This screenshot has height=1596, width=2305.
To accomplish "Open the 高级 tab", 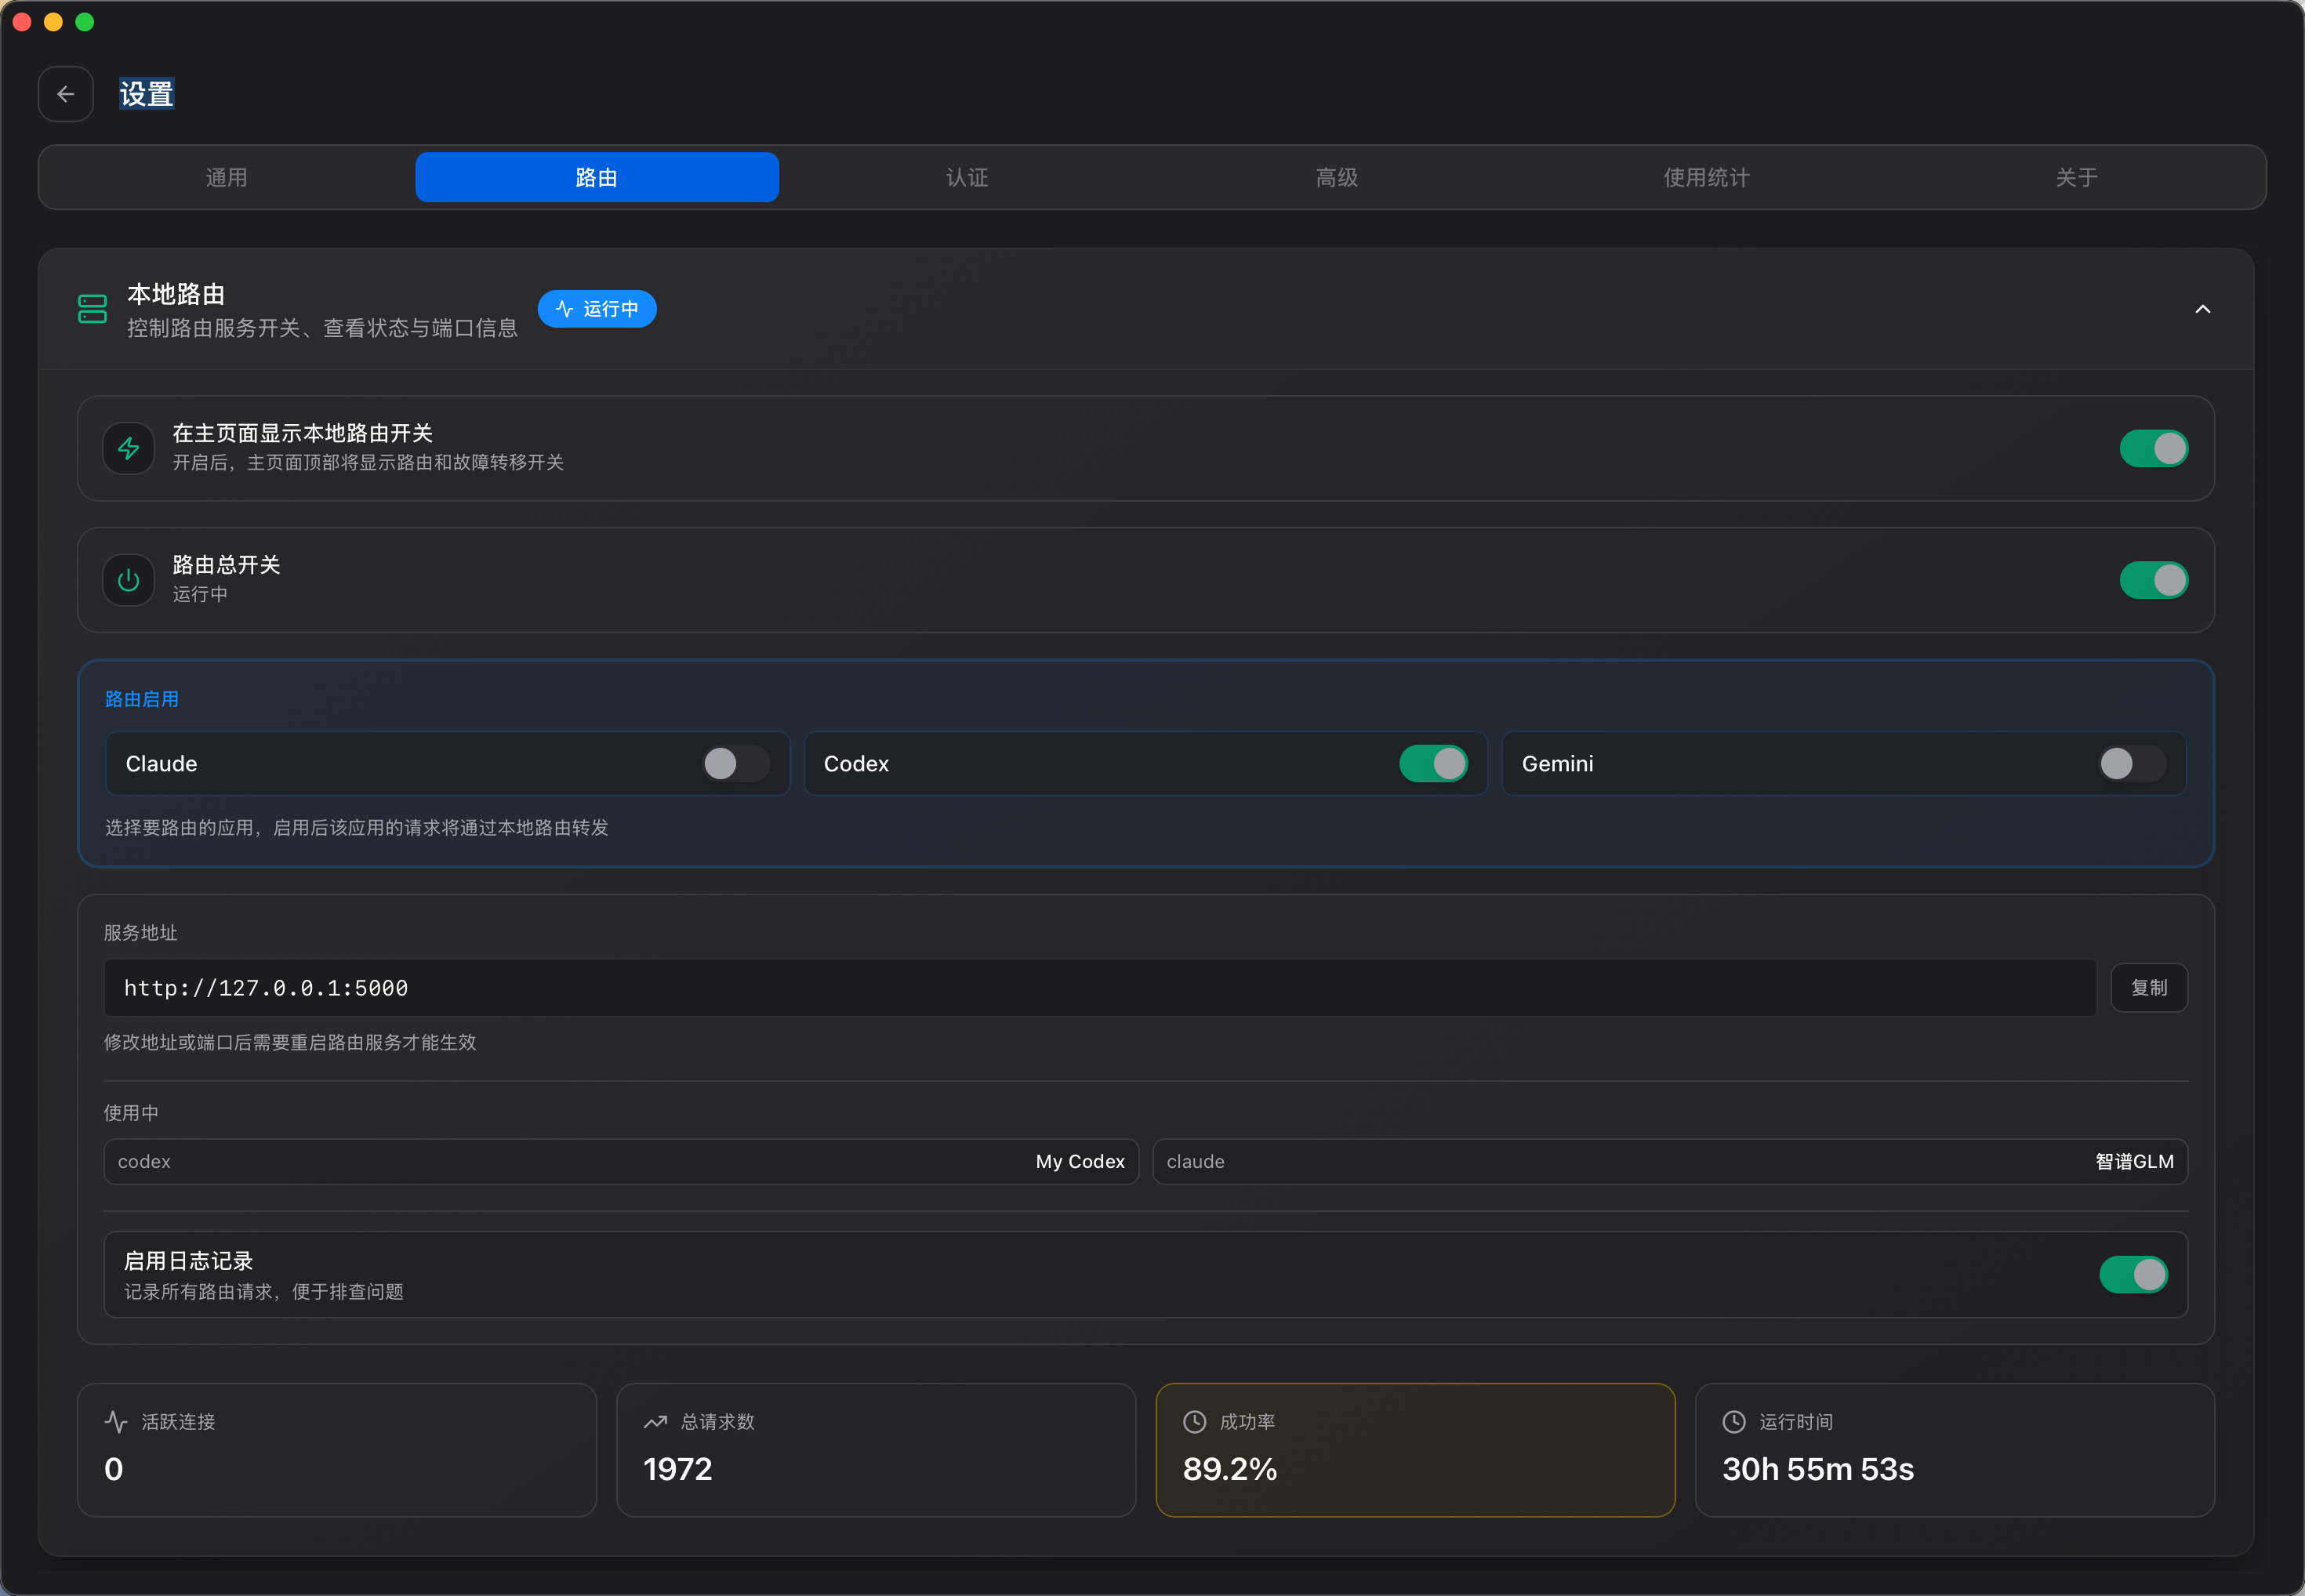I will tap(1337, 177).
